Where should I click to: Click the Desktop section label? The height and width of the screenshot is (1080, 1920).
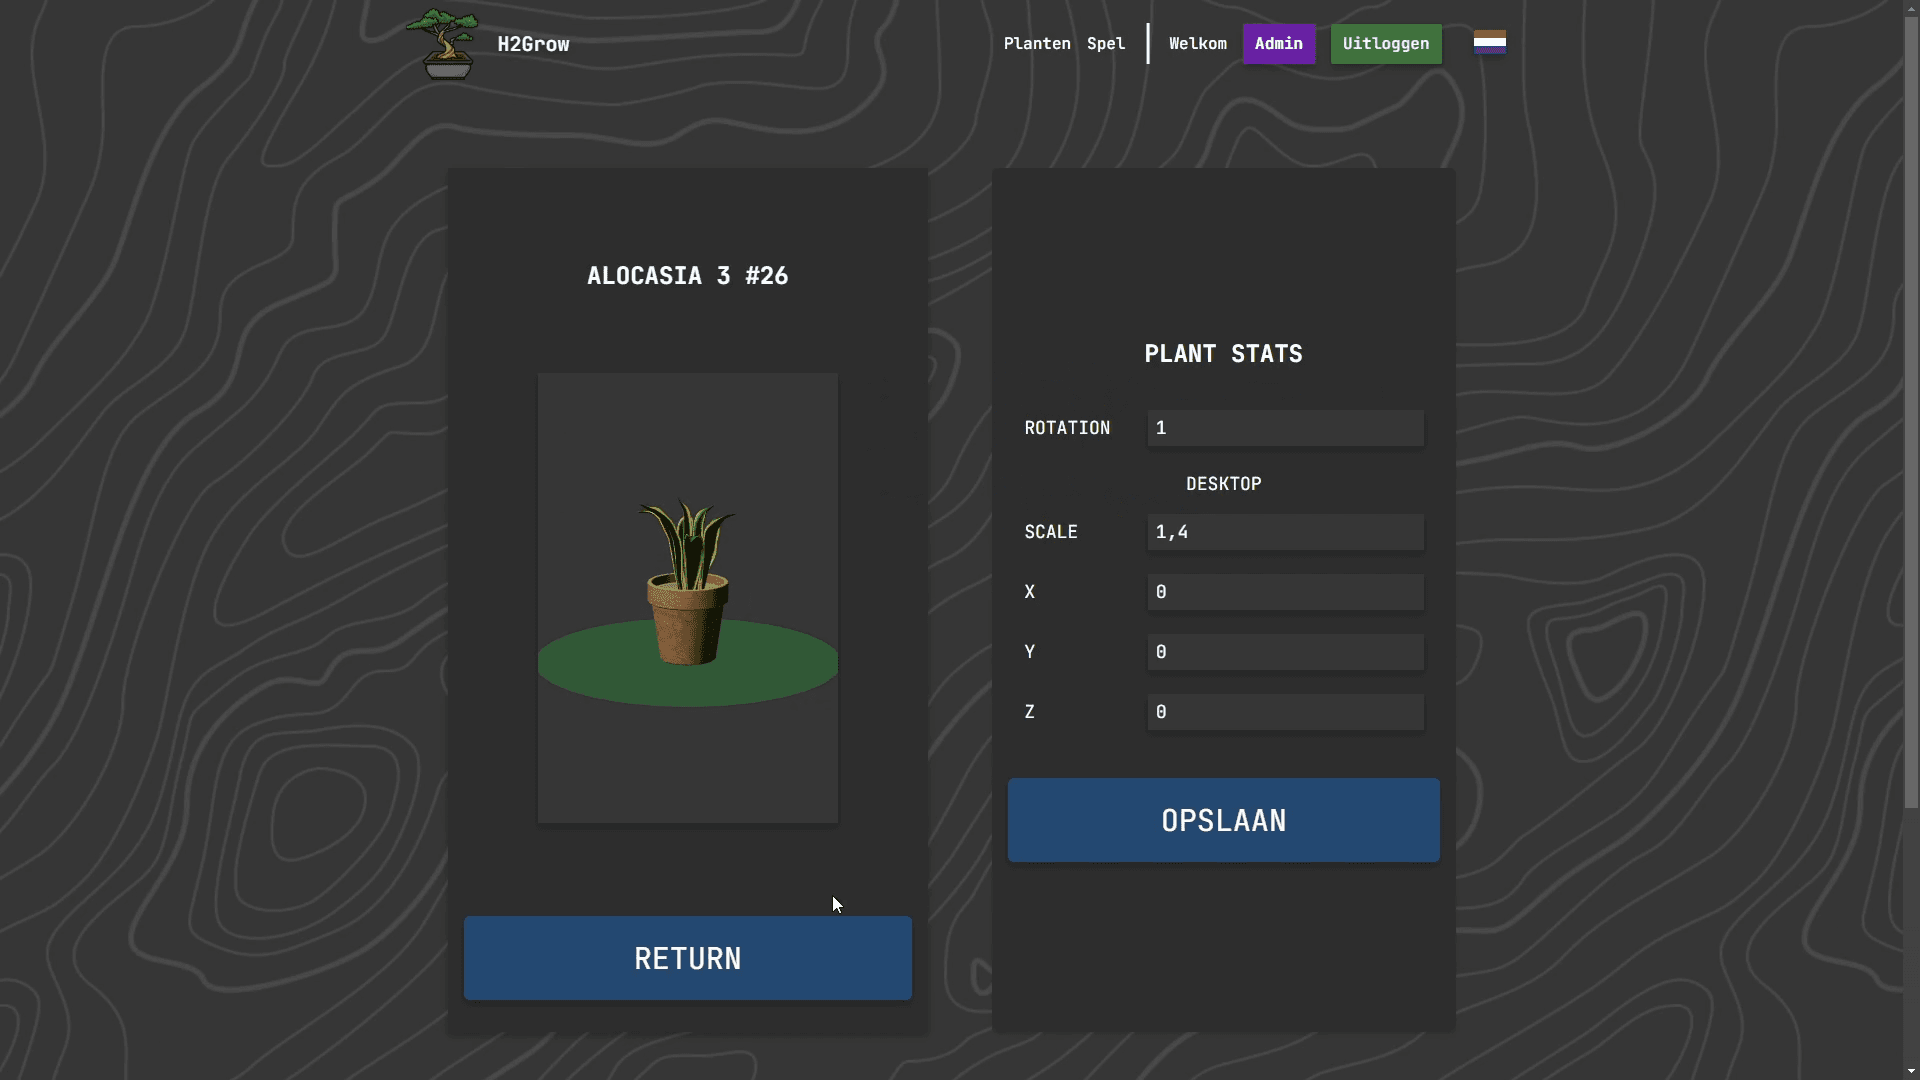click(x=1223, y=484)
